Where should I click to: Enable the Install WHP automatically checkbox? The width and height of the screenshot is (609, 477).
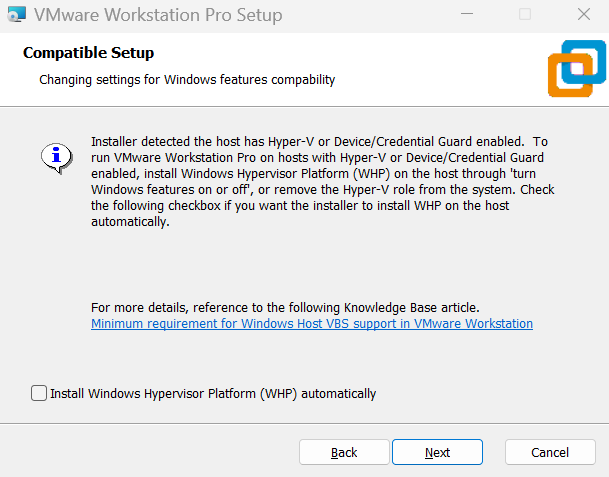click(39, 393)
